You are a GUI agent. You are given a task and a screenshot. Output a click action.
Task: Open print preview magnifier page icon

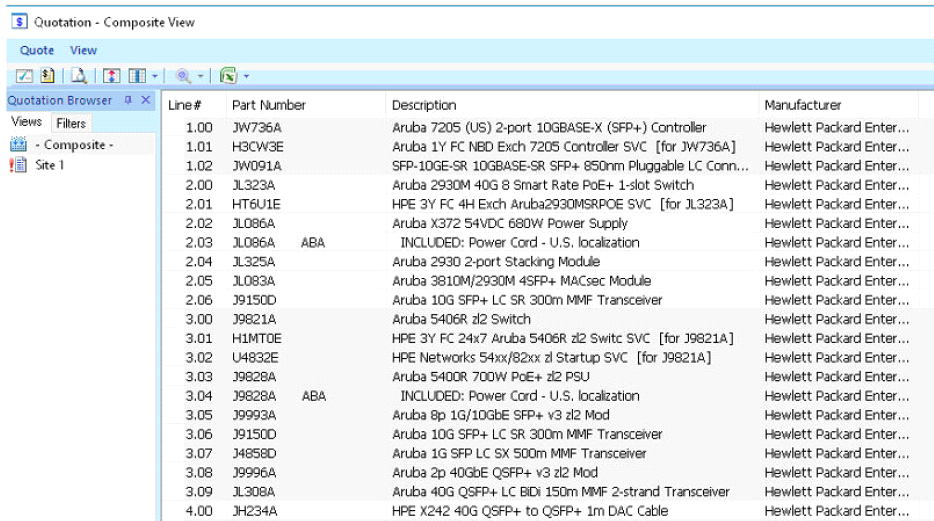79,76
